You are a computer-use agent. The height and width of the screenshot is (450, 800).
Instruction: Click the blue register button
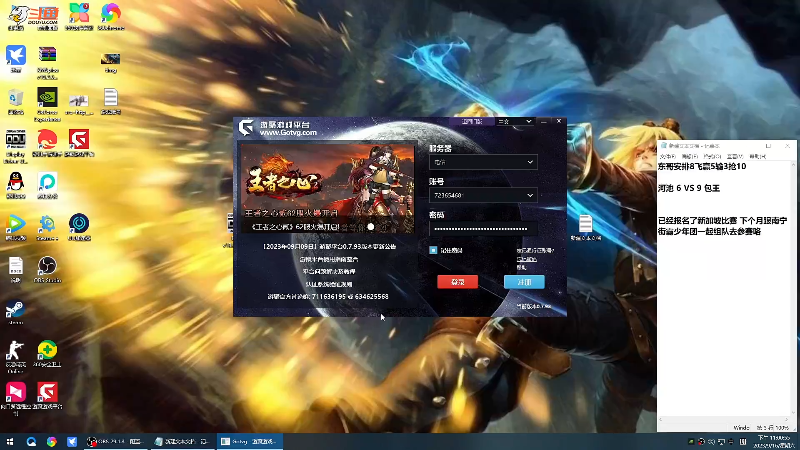pos(524,282)
